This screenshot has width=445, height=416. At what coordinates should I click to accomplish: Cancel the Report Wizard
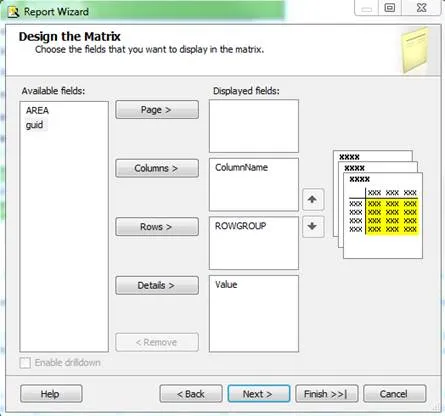[x=395, y=394]
